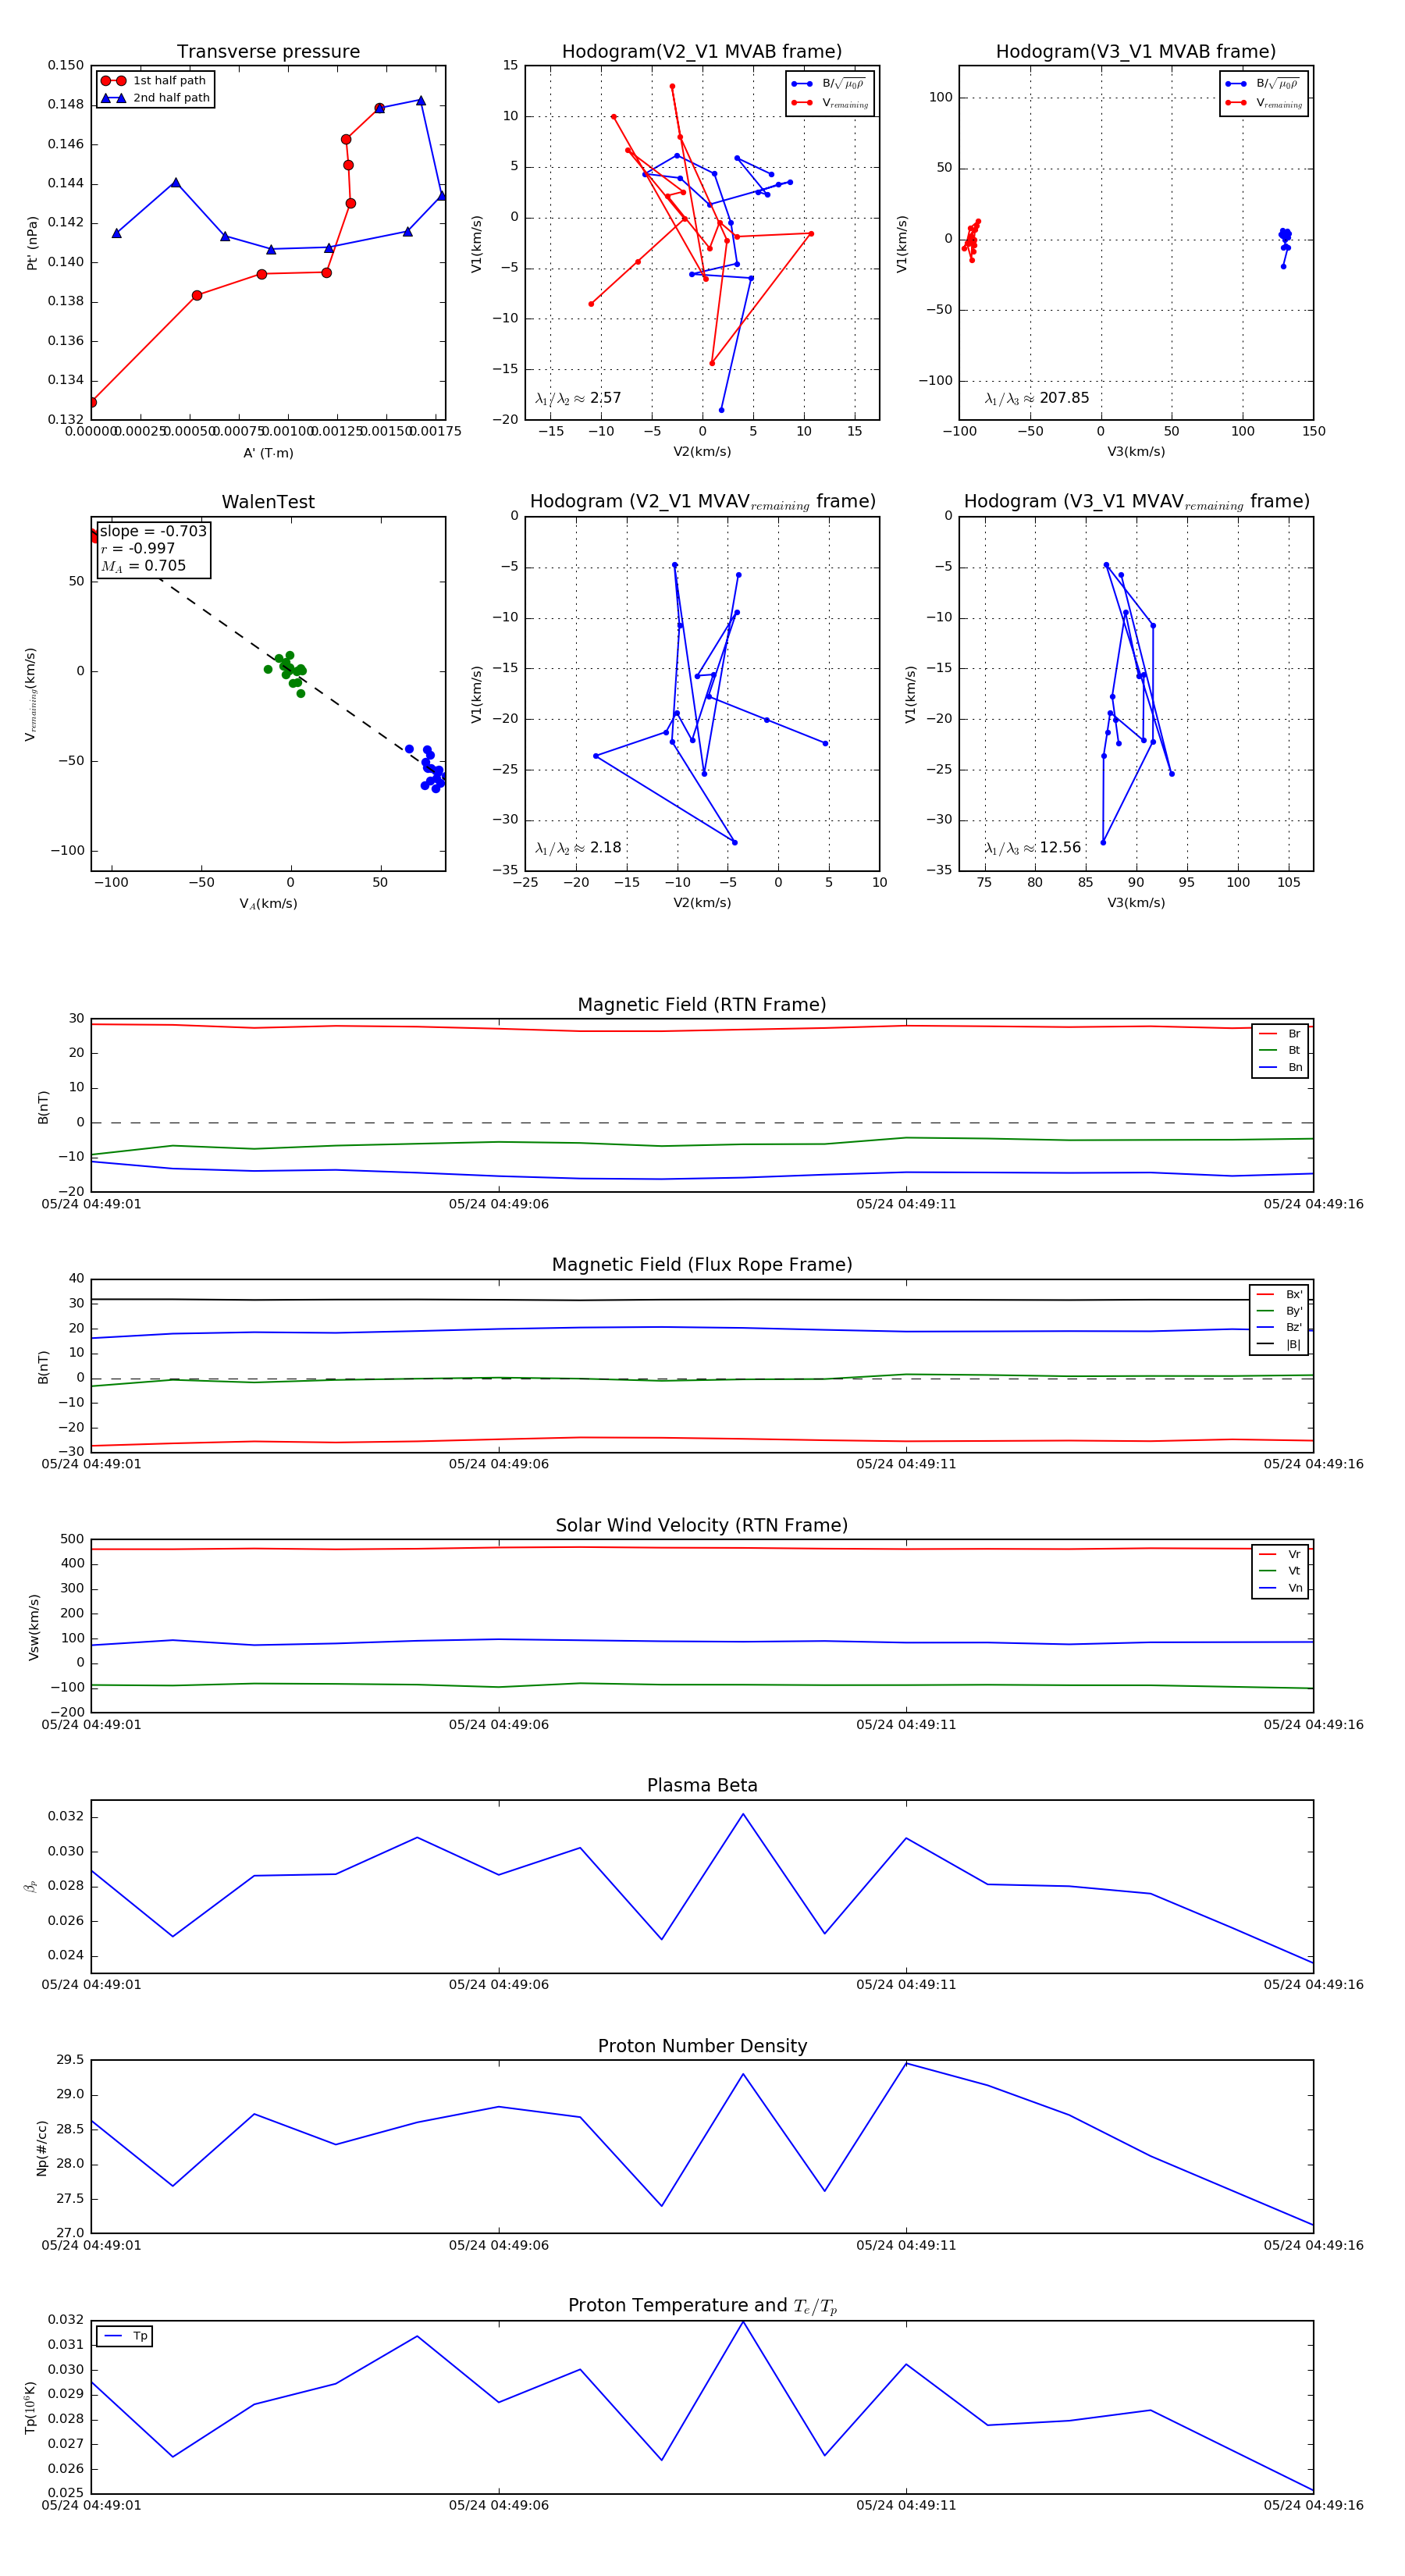The image size is (1405, 2576).
Task: Click the λ1/λ2 ≈ 2.57 annotation
Action: 578,398
